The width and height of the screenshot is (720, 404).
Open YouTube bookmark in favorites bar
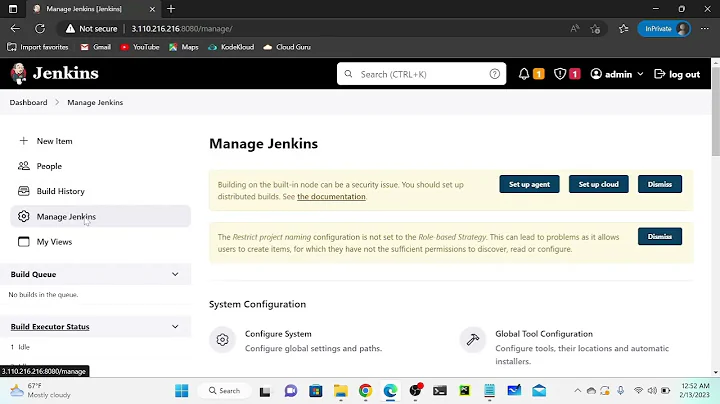coord(140,47)
